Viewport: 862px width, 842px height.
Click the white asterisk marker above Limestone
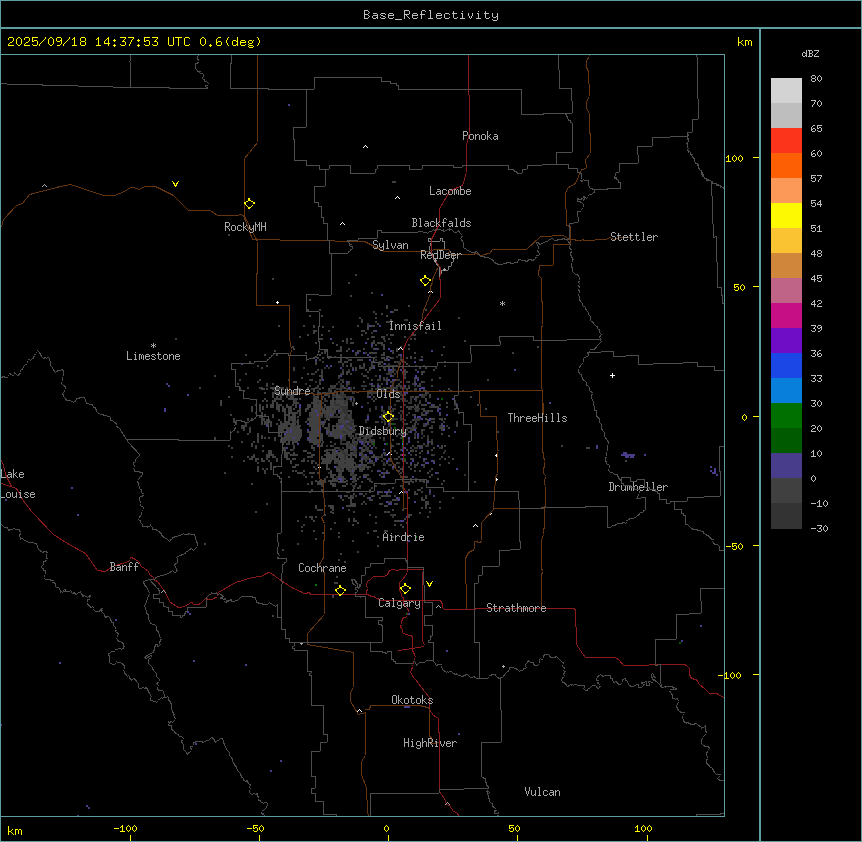(x=153, y=345)
